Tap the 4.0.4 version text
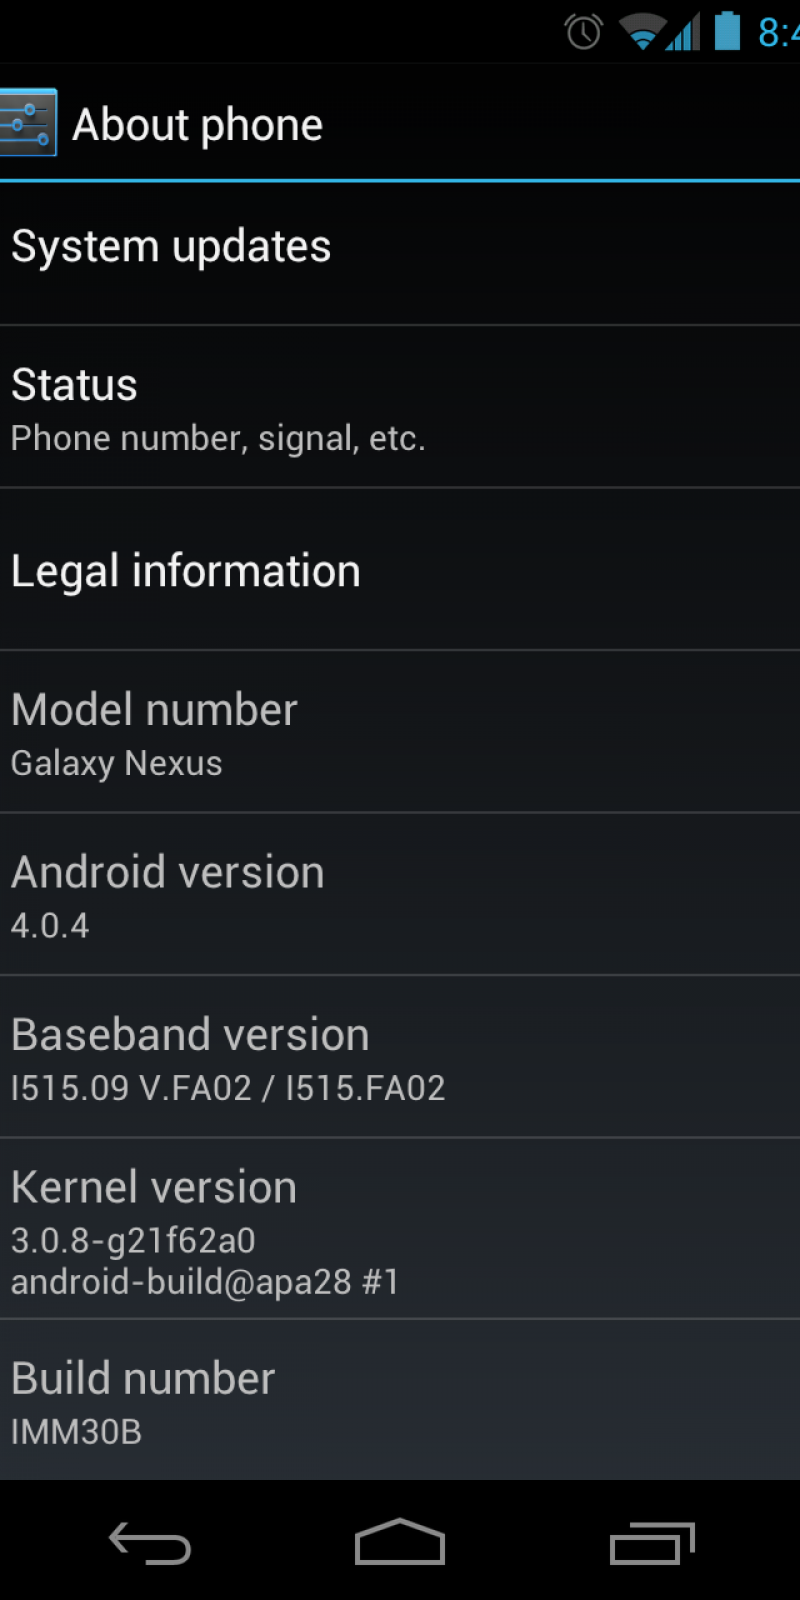The width and height of the screenshot is (800, 1600). coord(50,926)
